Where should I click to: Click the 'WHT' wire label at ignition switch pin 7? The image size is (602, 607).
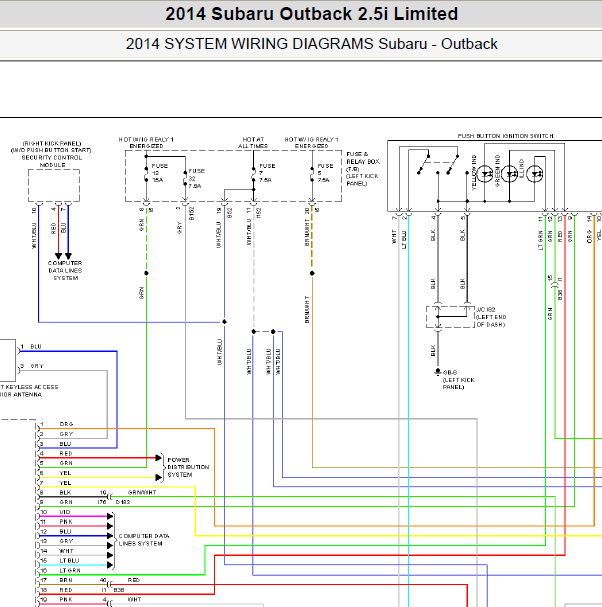(x=394, y=237)
